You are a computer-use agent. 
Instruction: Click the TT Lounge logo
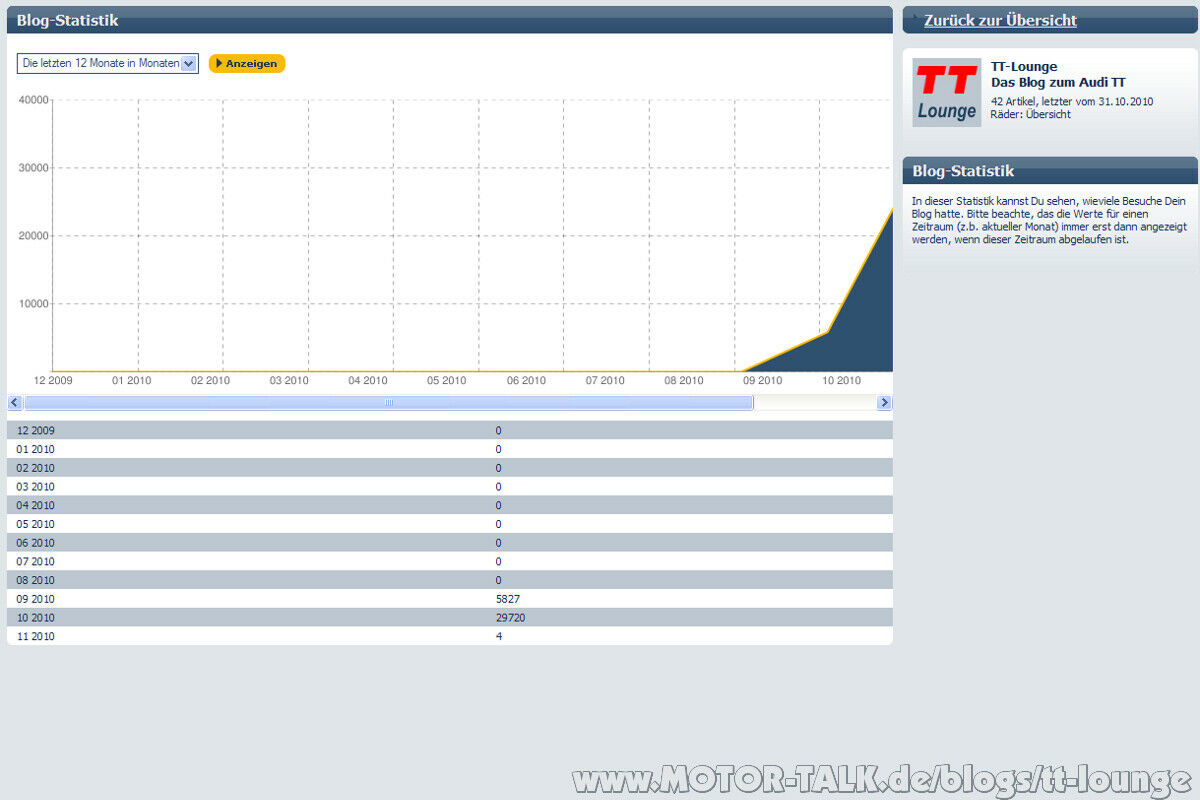point(944,92)
